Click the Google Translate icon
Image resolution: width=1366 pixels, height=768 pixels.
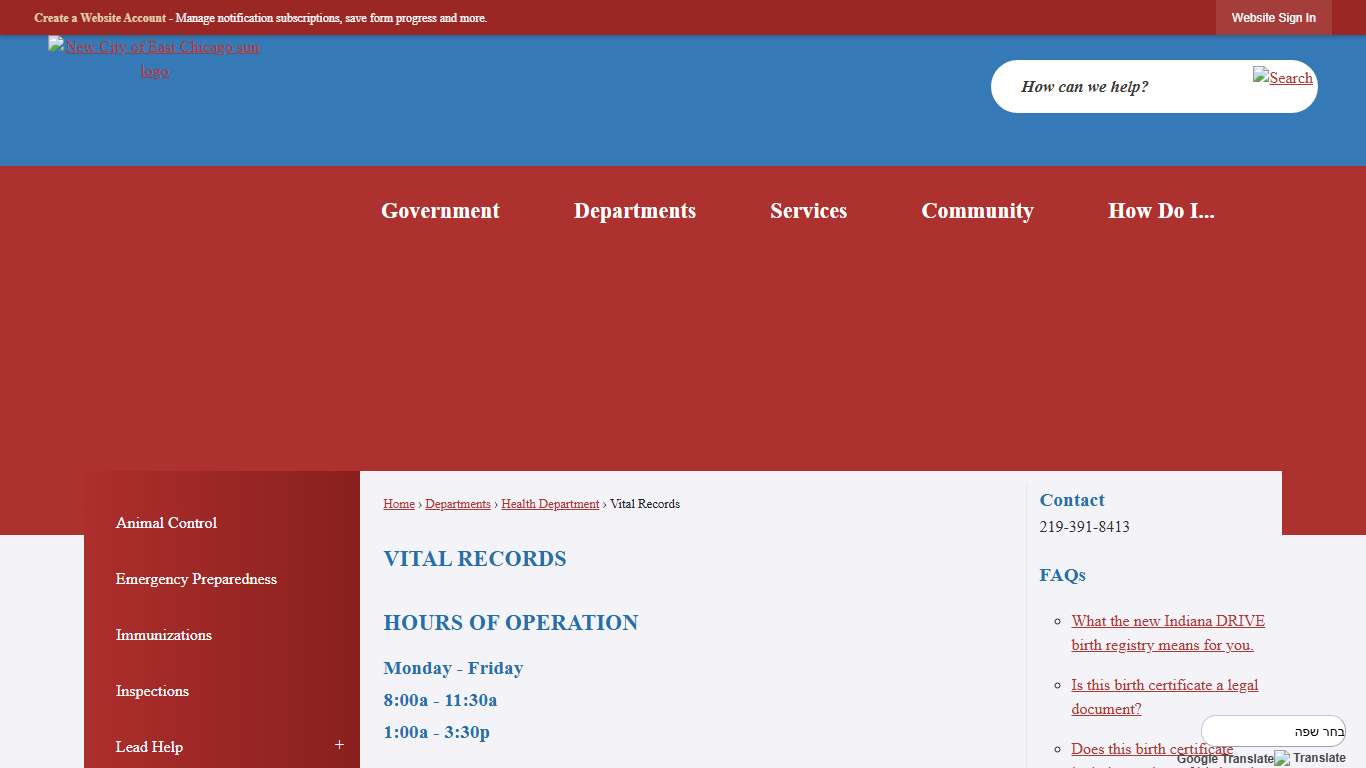pyautogui.click(x=1282, y=758)
